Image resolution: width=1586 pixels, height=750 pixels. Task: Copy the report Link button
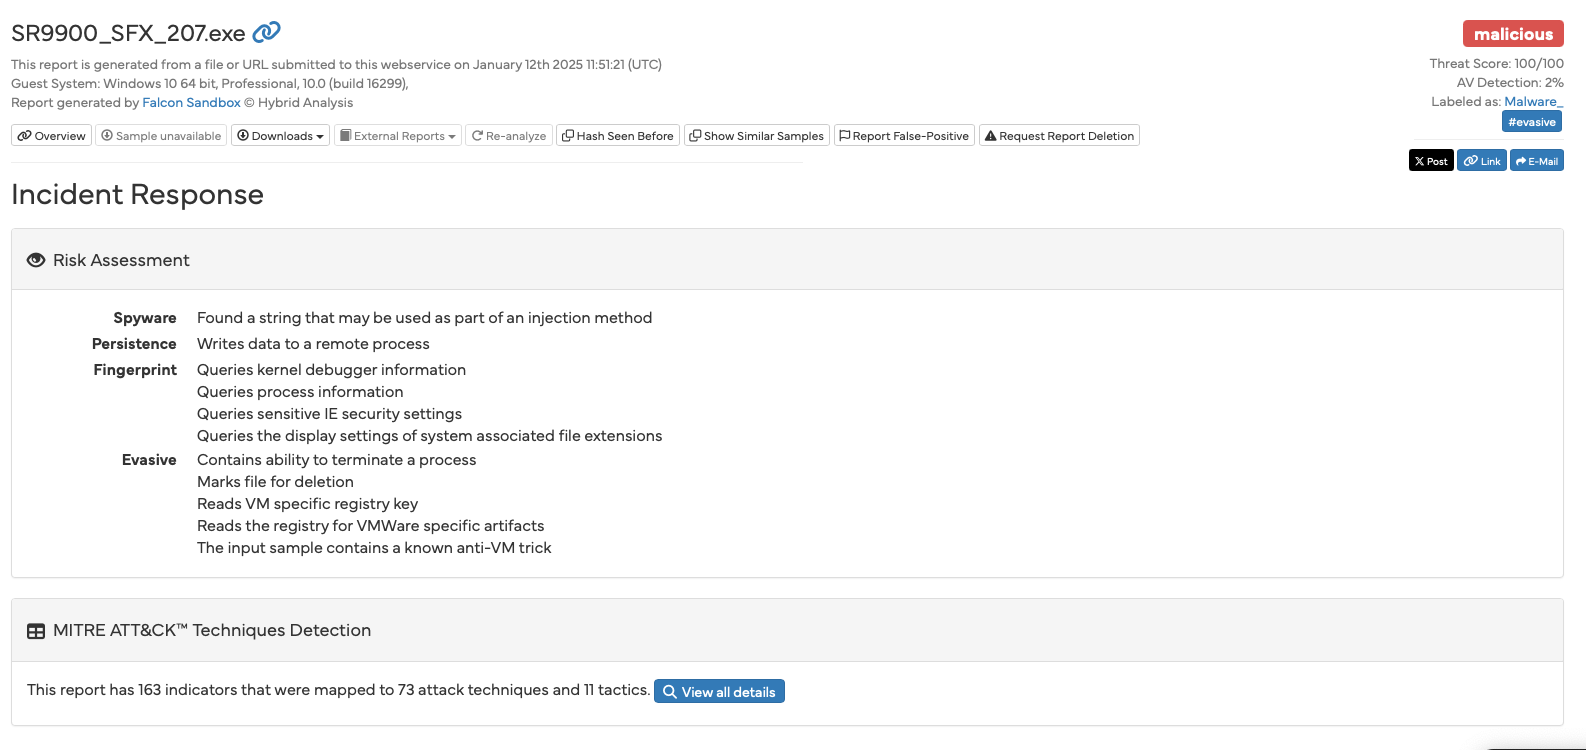coord(1482,161)
